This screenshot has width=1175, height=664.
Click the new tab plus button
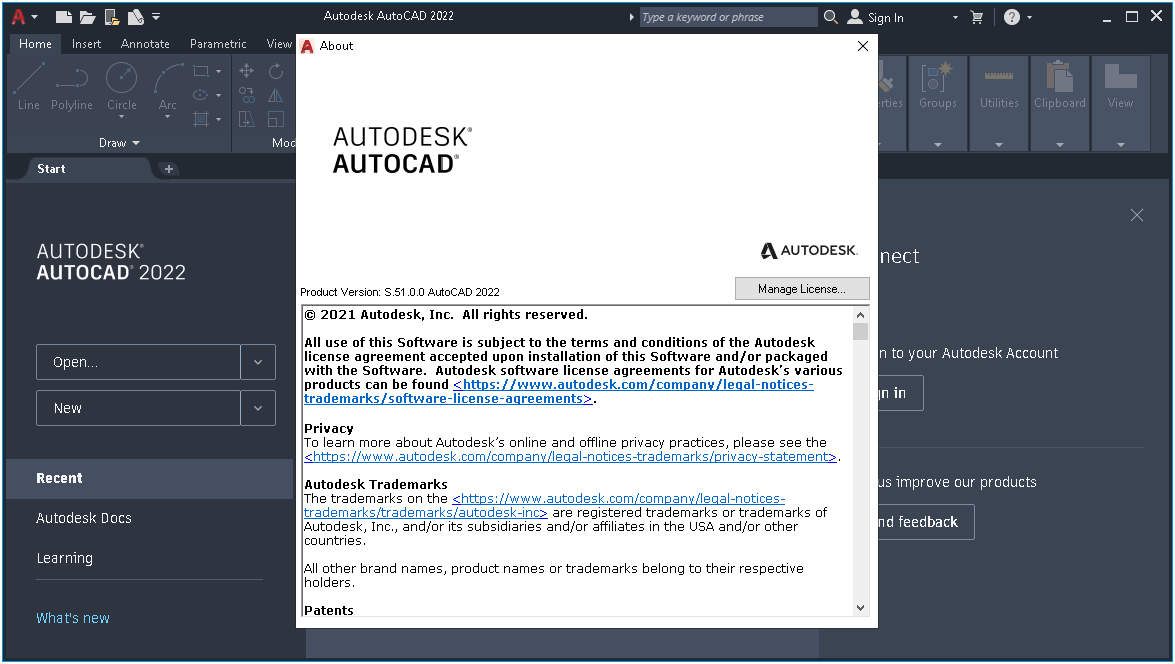pos(169,169)
